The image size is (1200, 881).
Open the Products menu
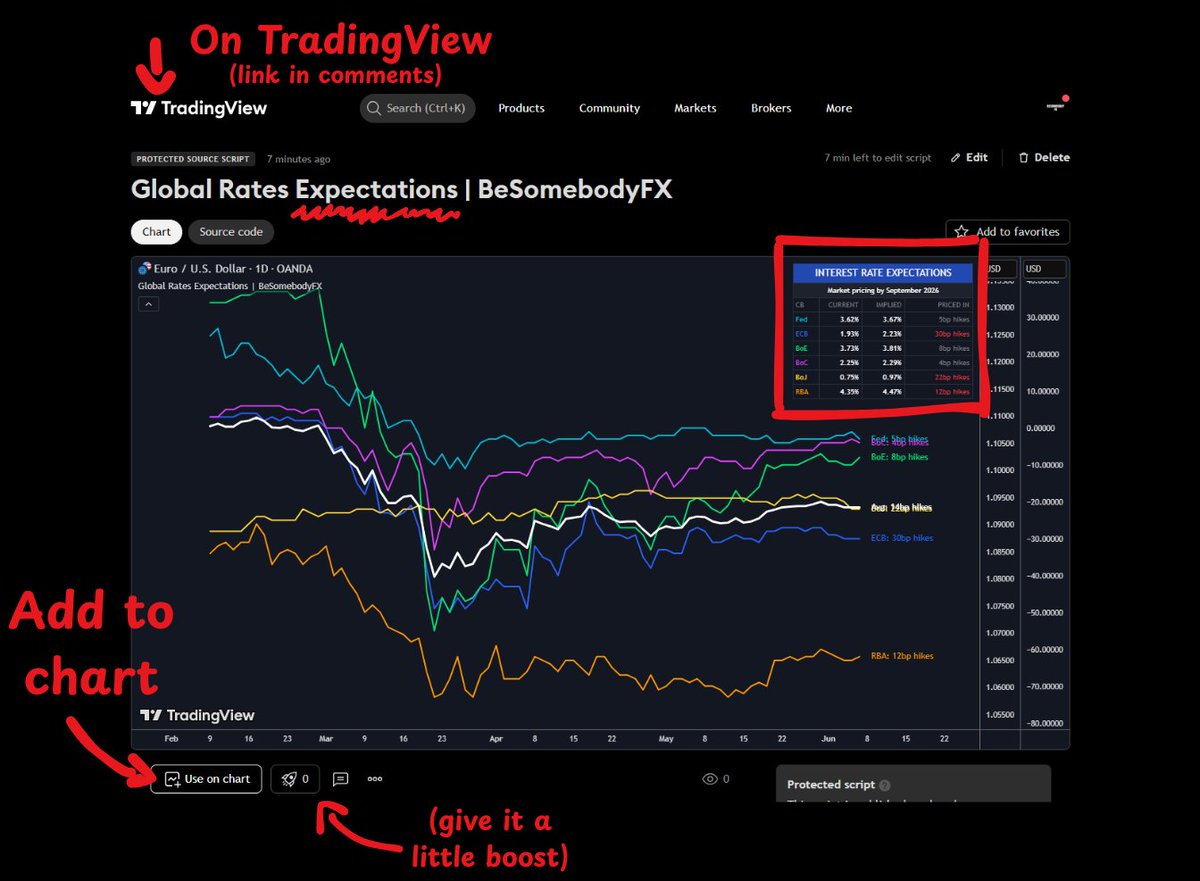(521, 108)
